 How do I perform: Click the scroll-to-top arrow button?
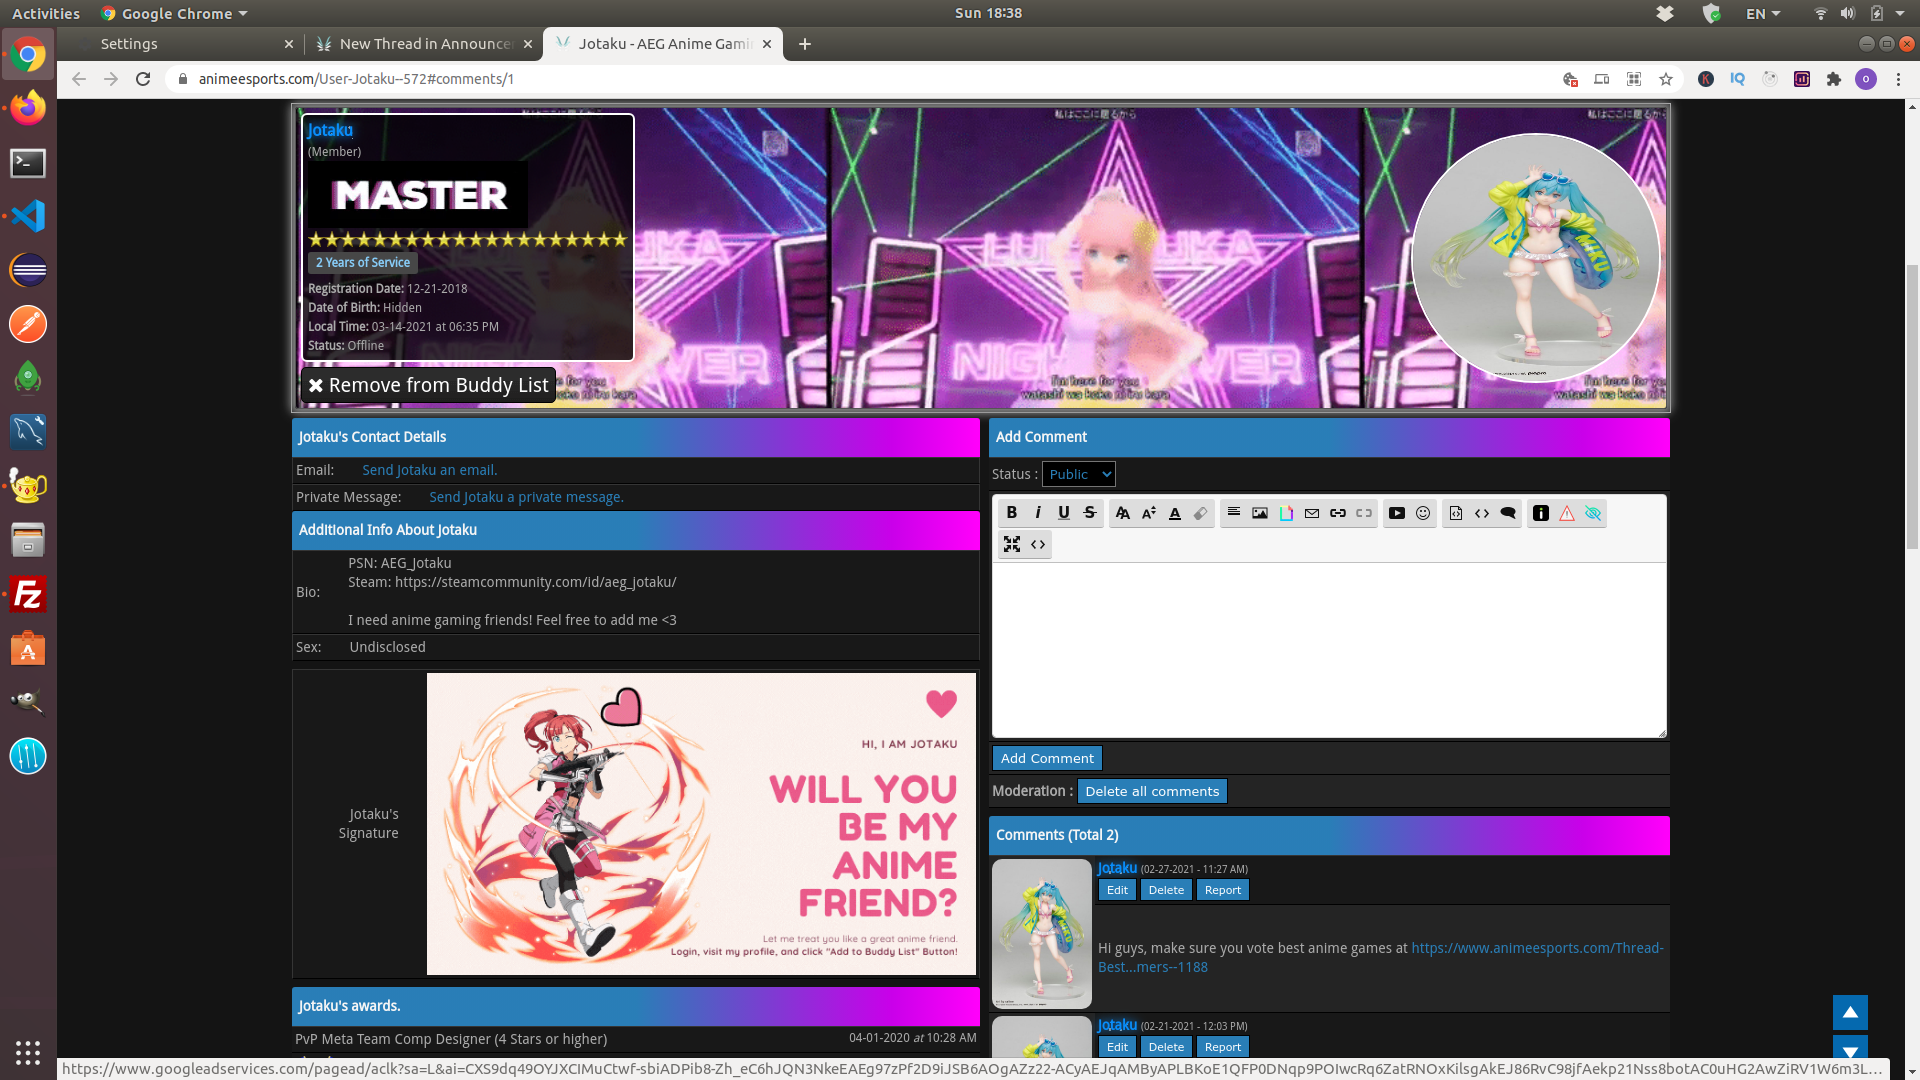(x=1850, y=1012)
